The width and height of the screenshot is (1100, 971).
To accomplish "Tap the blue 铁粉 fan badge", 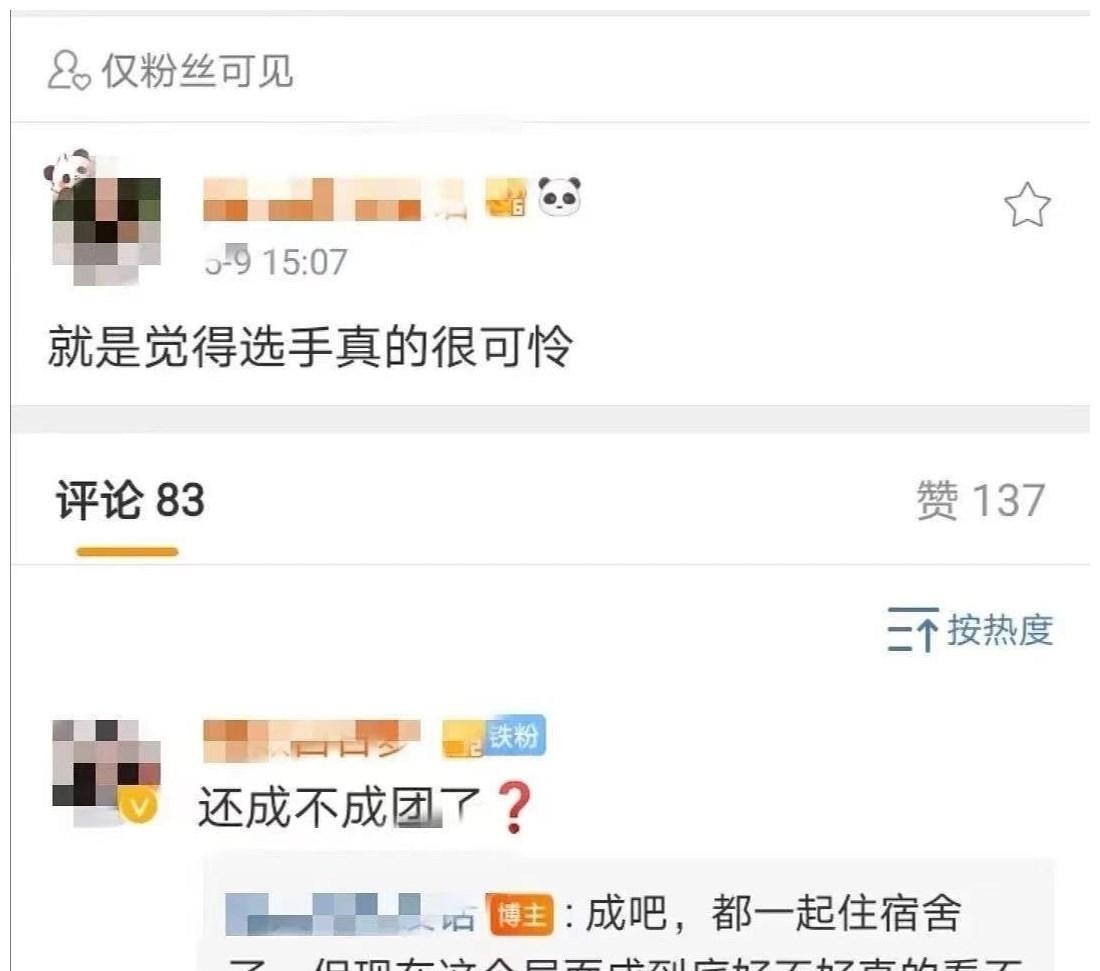I will tap(515, 736).
